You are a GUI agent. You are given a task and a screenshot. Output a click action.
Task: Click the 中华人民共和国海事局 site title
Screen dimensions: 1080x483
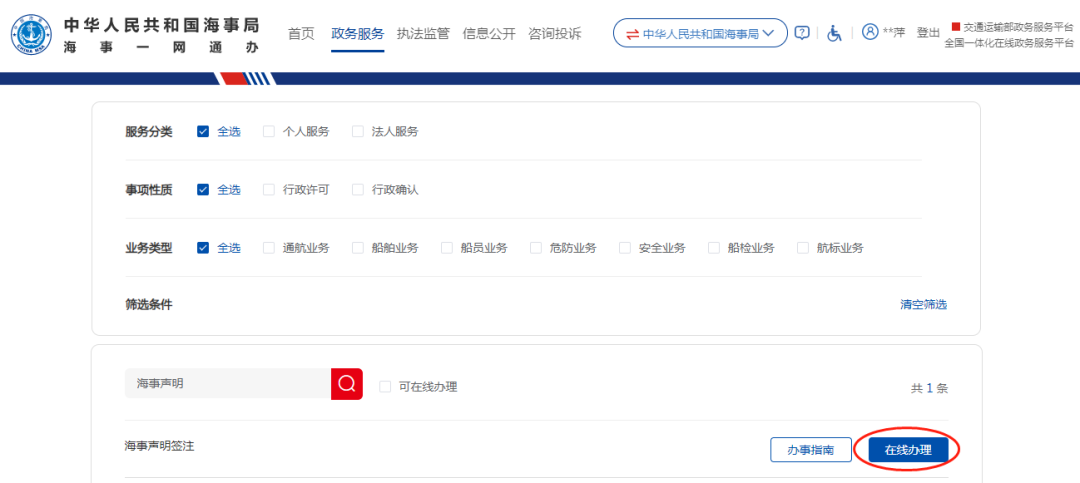[x=162, y=25]
